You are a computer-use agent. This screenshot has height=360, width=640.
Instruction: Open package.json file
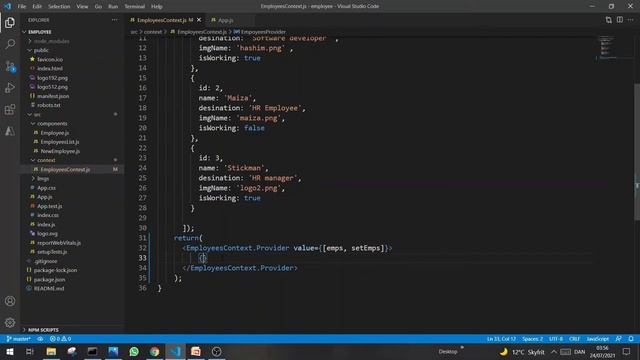[x=49, y=280]
